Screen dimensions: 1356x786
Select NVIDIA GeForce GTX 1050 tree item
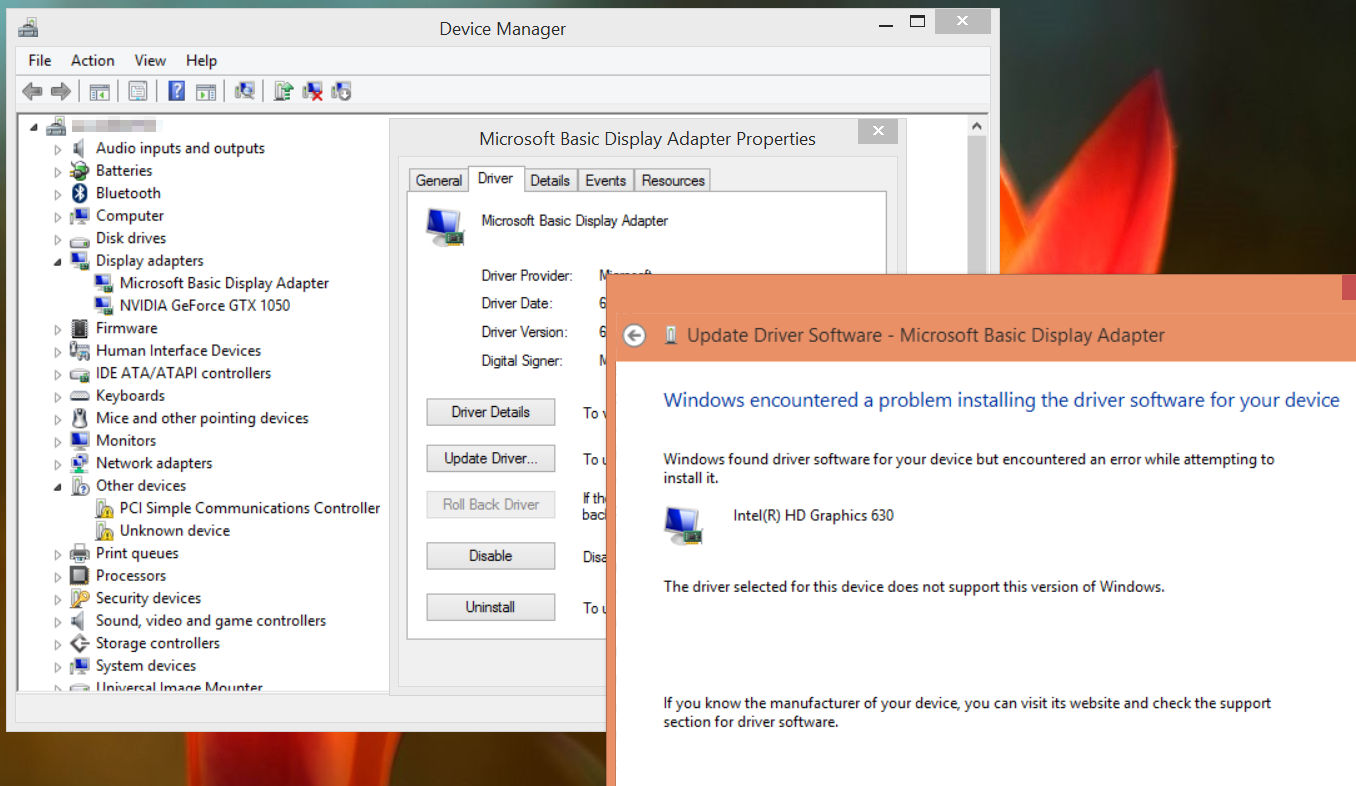204,306
